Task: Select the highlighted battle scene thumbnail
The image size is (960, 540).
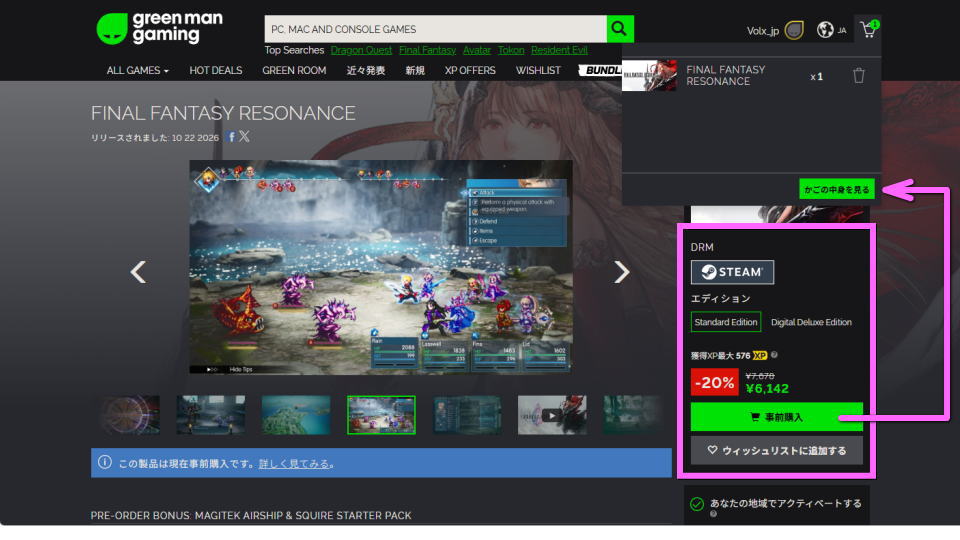Action: [381, 415]
